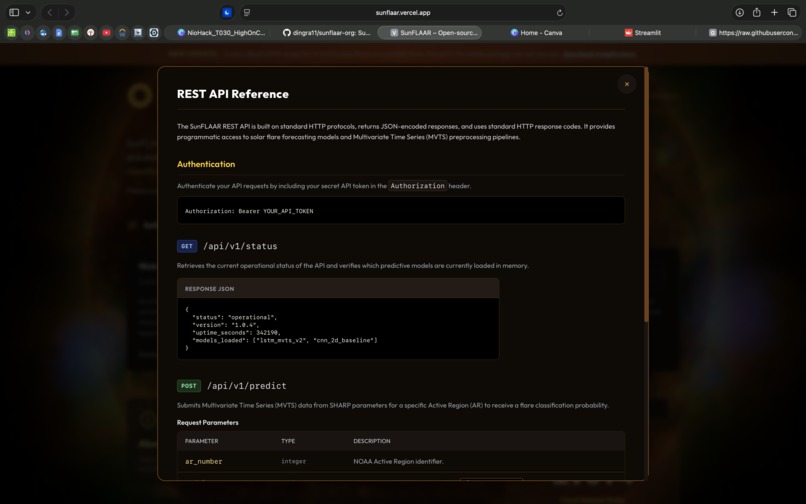Click the TYPE column header
Screen dimensions: 806x504
point(288,441)
